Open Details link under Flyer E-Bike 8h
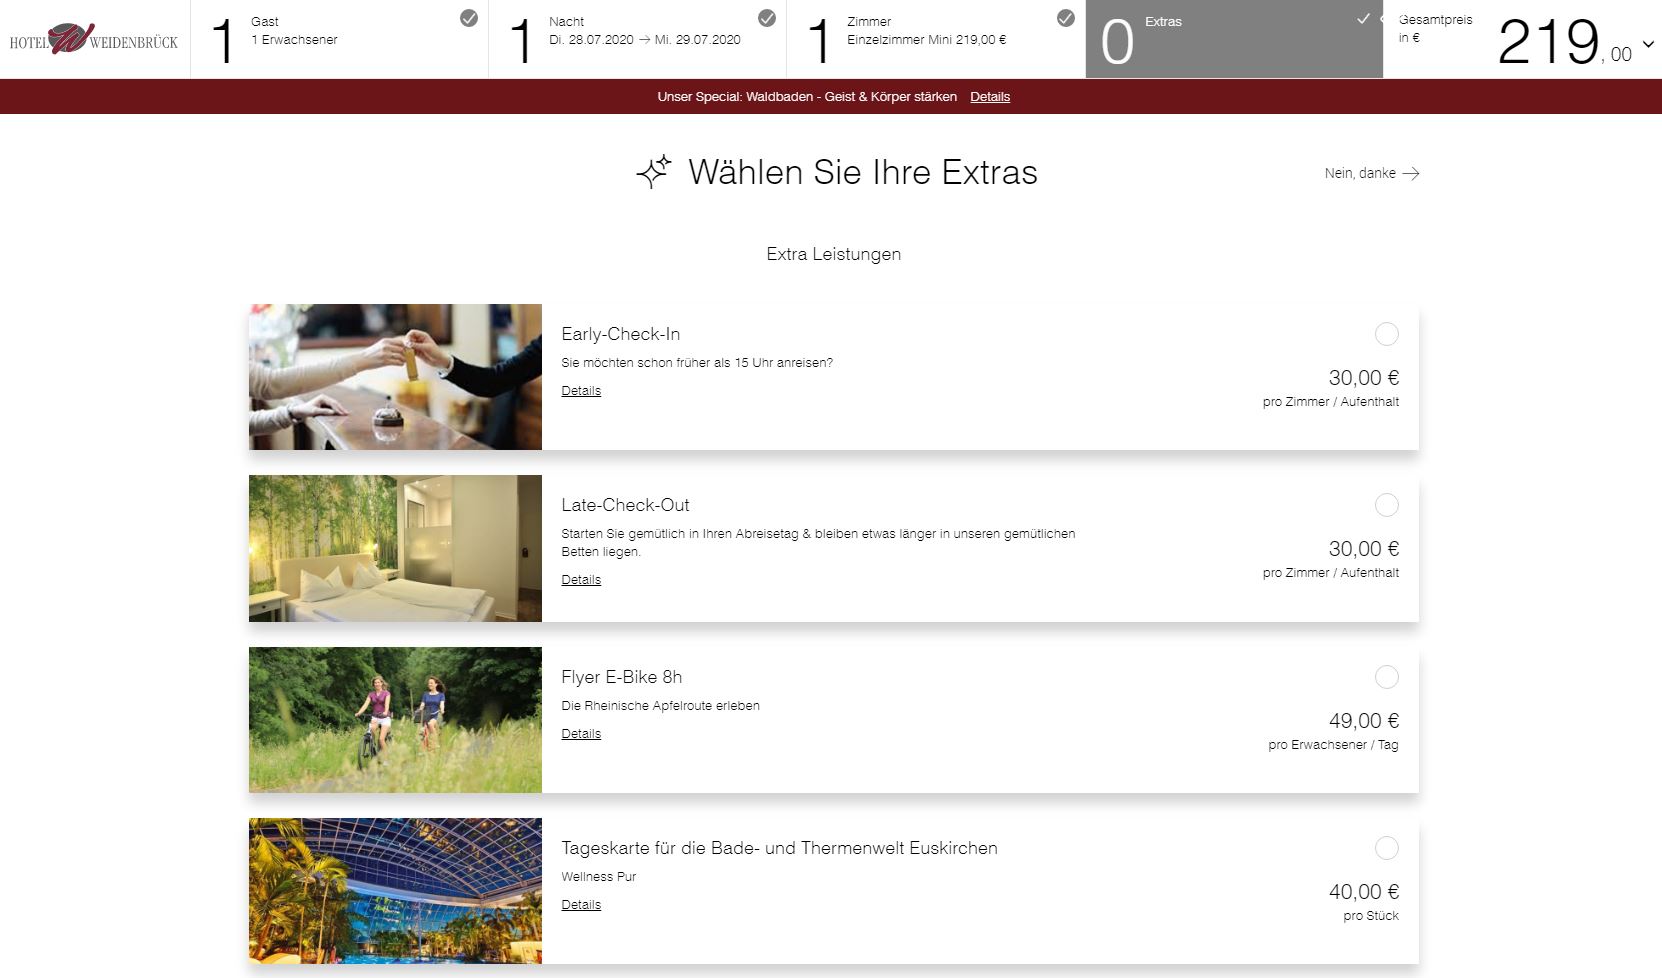Viewport: 1662px width, 978px height. pos(581,734)
